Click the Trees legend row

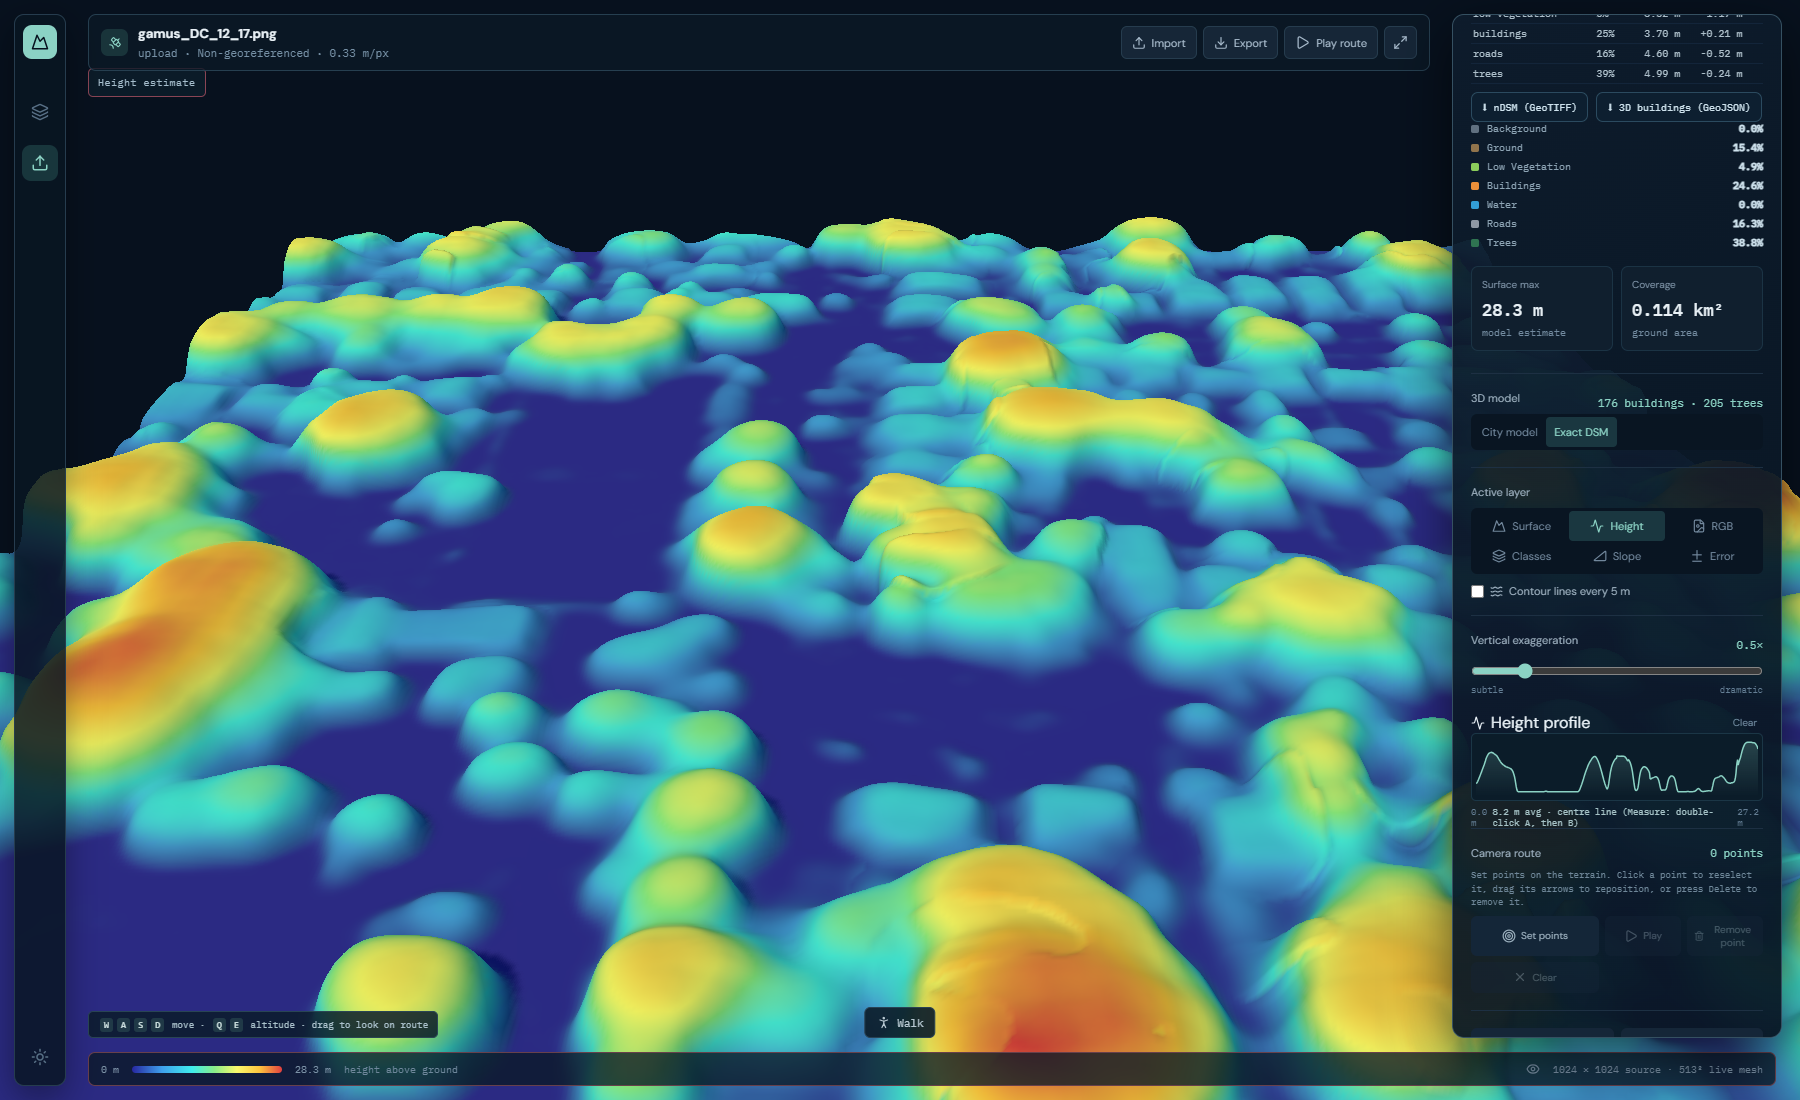click(1617, 243)
